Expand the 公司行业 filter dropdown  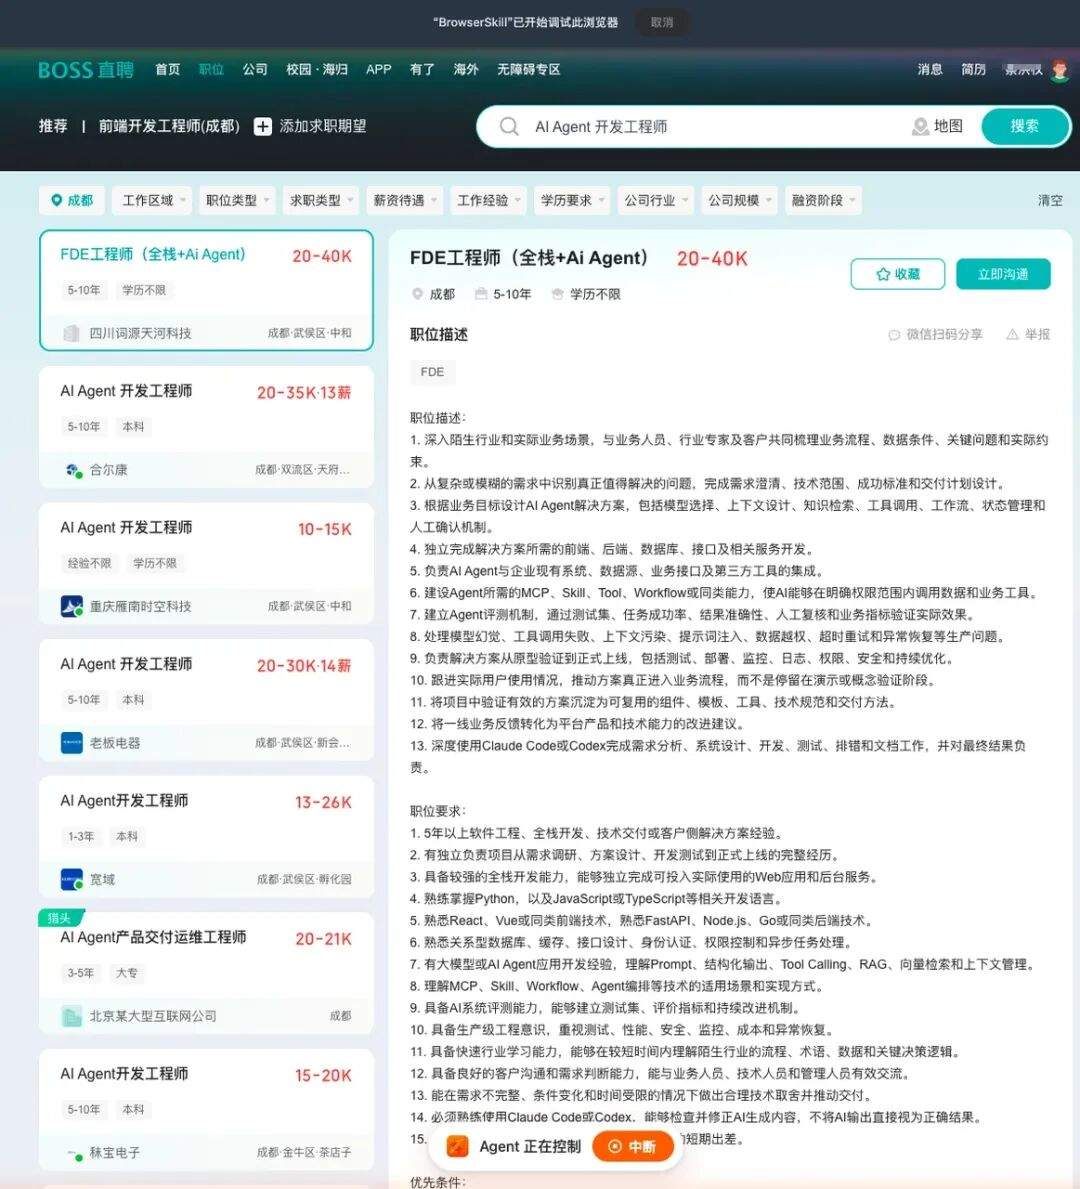pyautogui.click(x=655, y=200)
